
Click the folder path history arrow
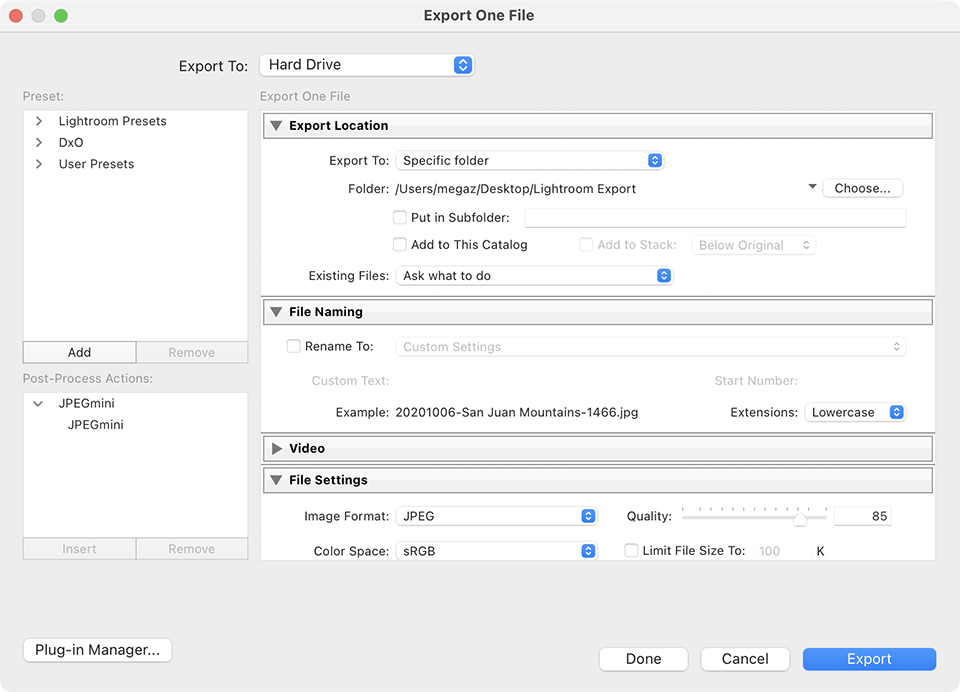812,187
